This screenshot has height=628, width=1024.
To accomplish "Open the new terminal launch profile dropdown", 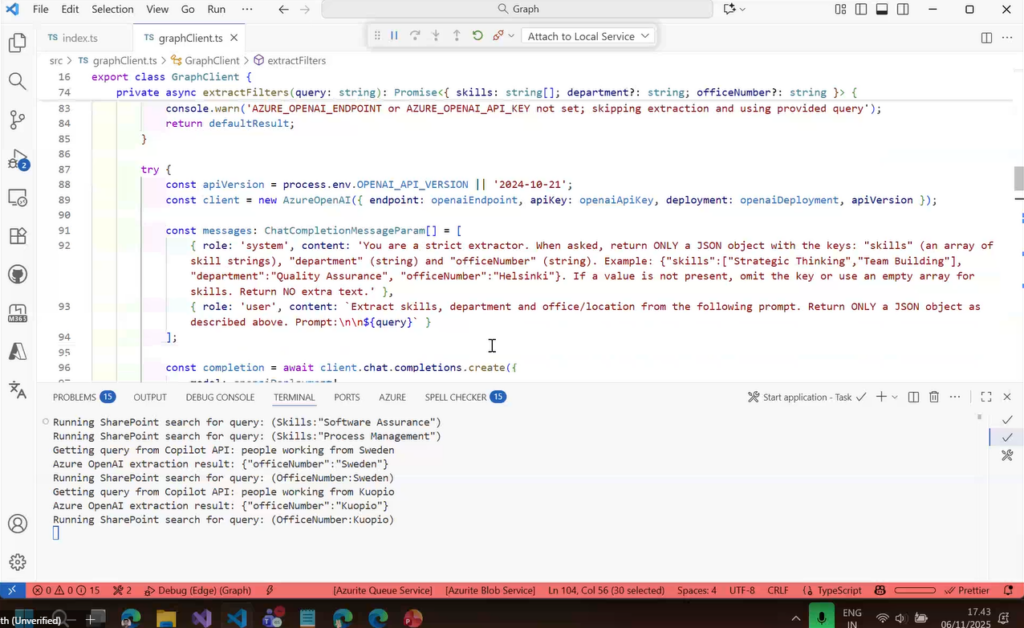I will point(895,397).
